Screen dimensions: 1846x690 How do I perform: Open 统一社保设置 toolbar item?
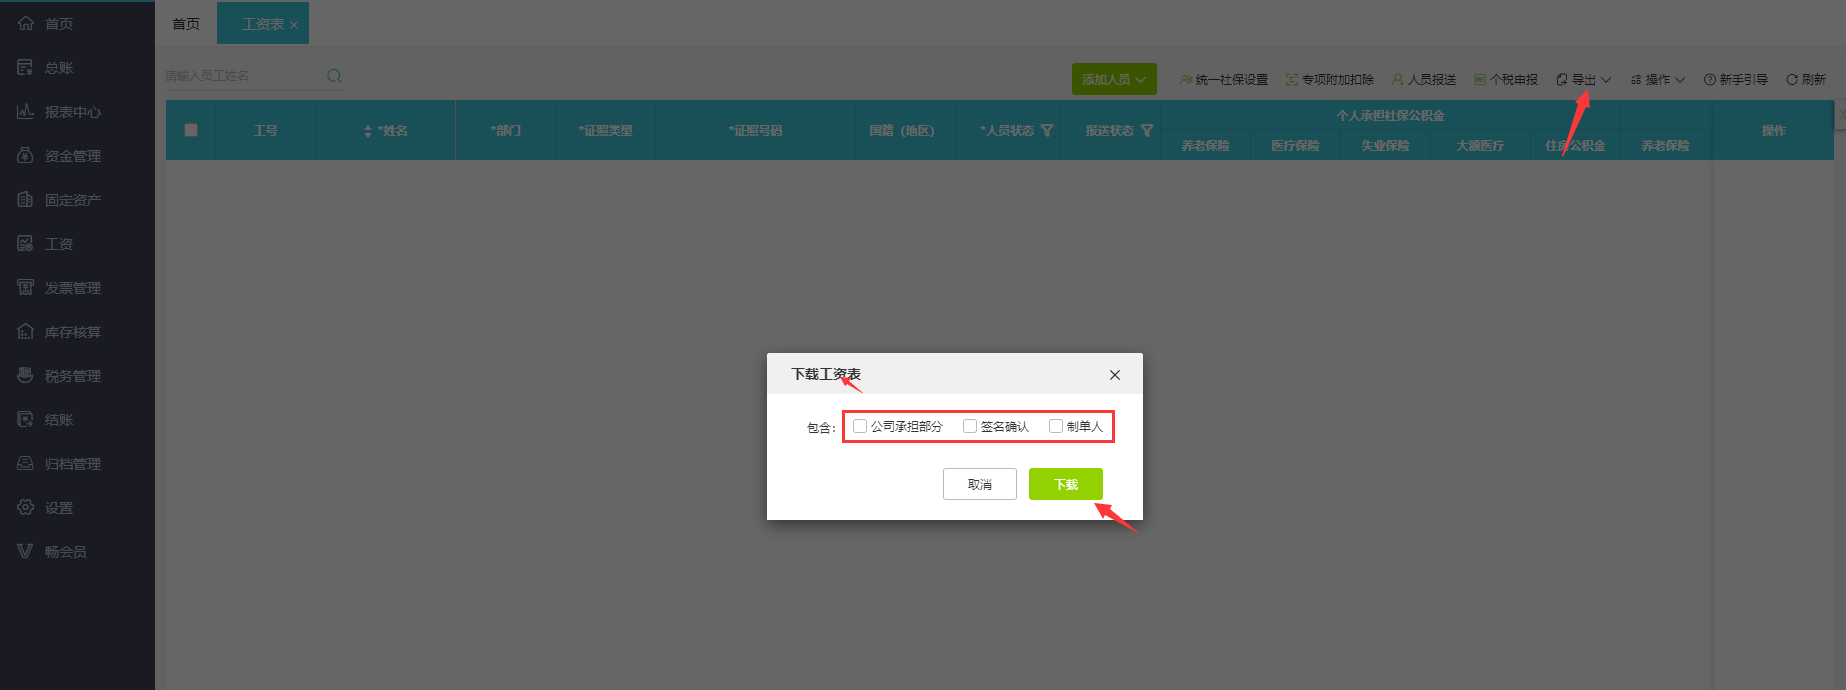click(1224, 79)
